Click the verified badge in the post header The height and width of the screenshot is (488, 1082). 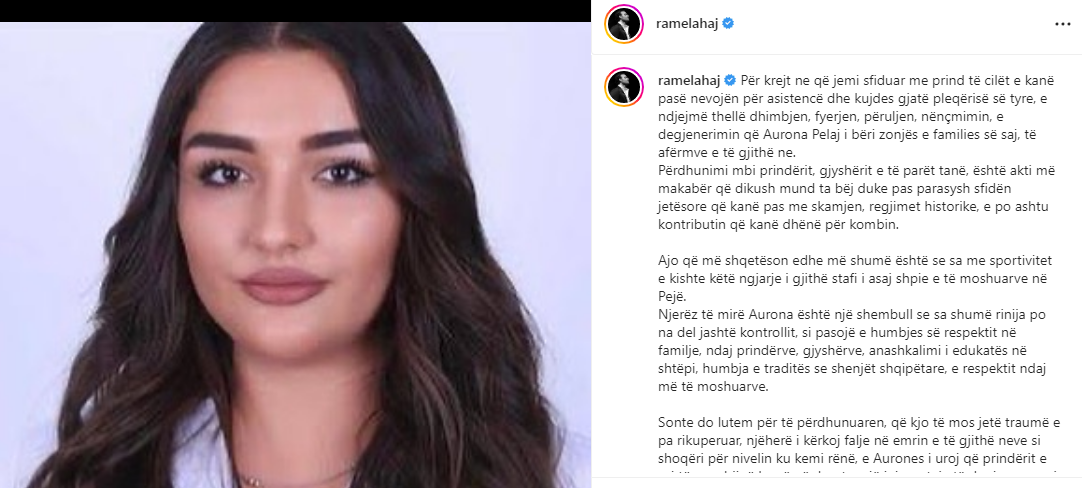click(x=728, y=23)
